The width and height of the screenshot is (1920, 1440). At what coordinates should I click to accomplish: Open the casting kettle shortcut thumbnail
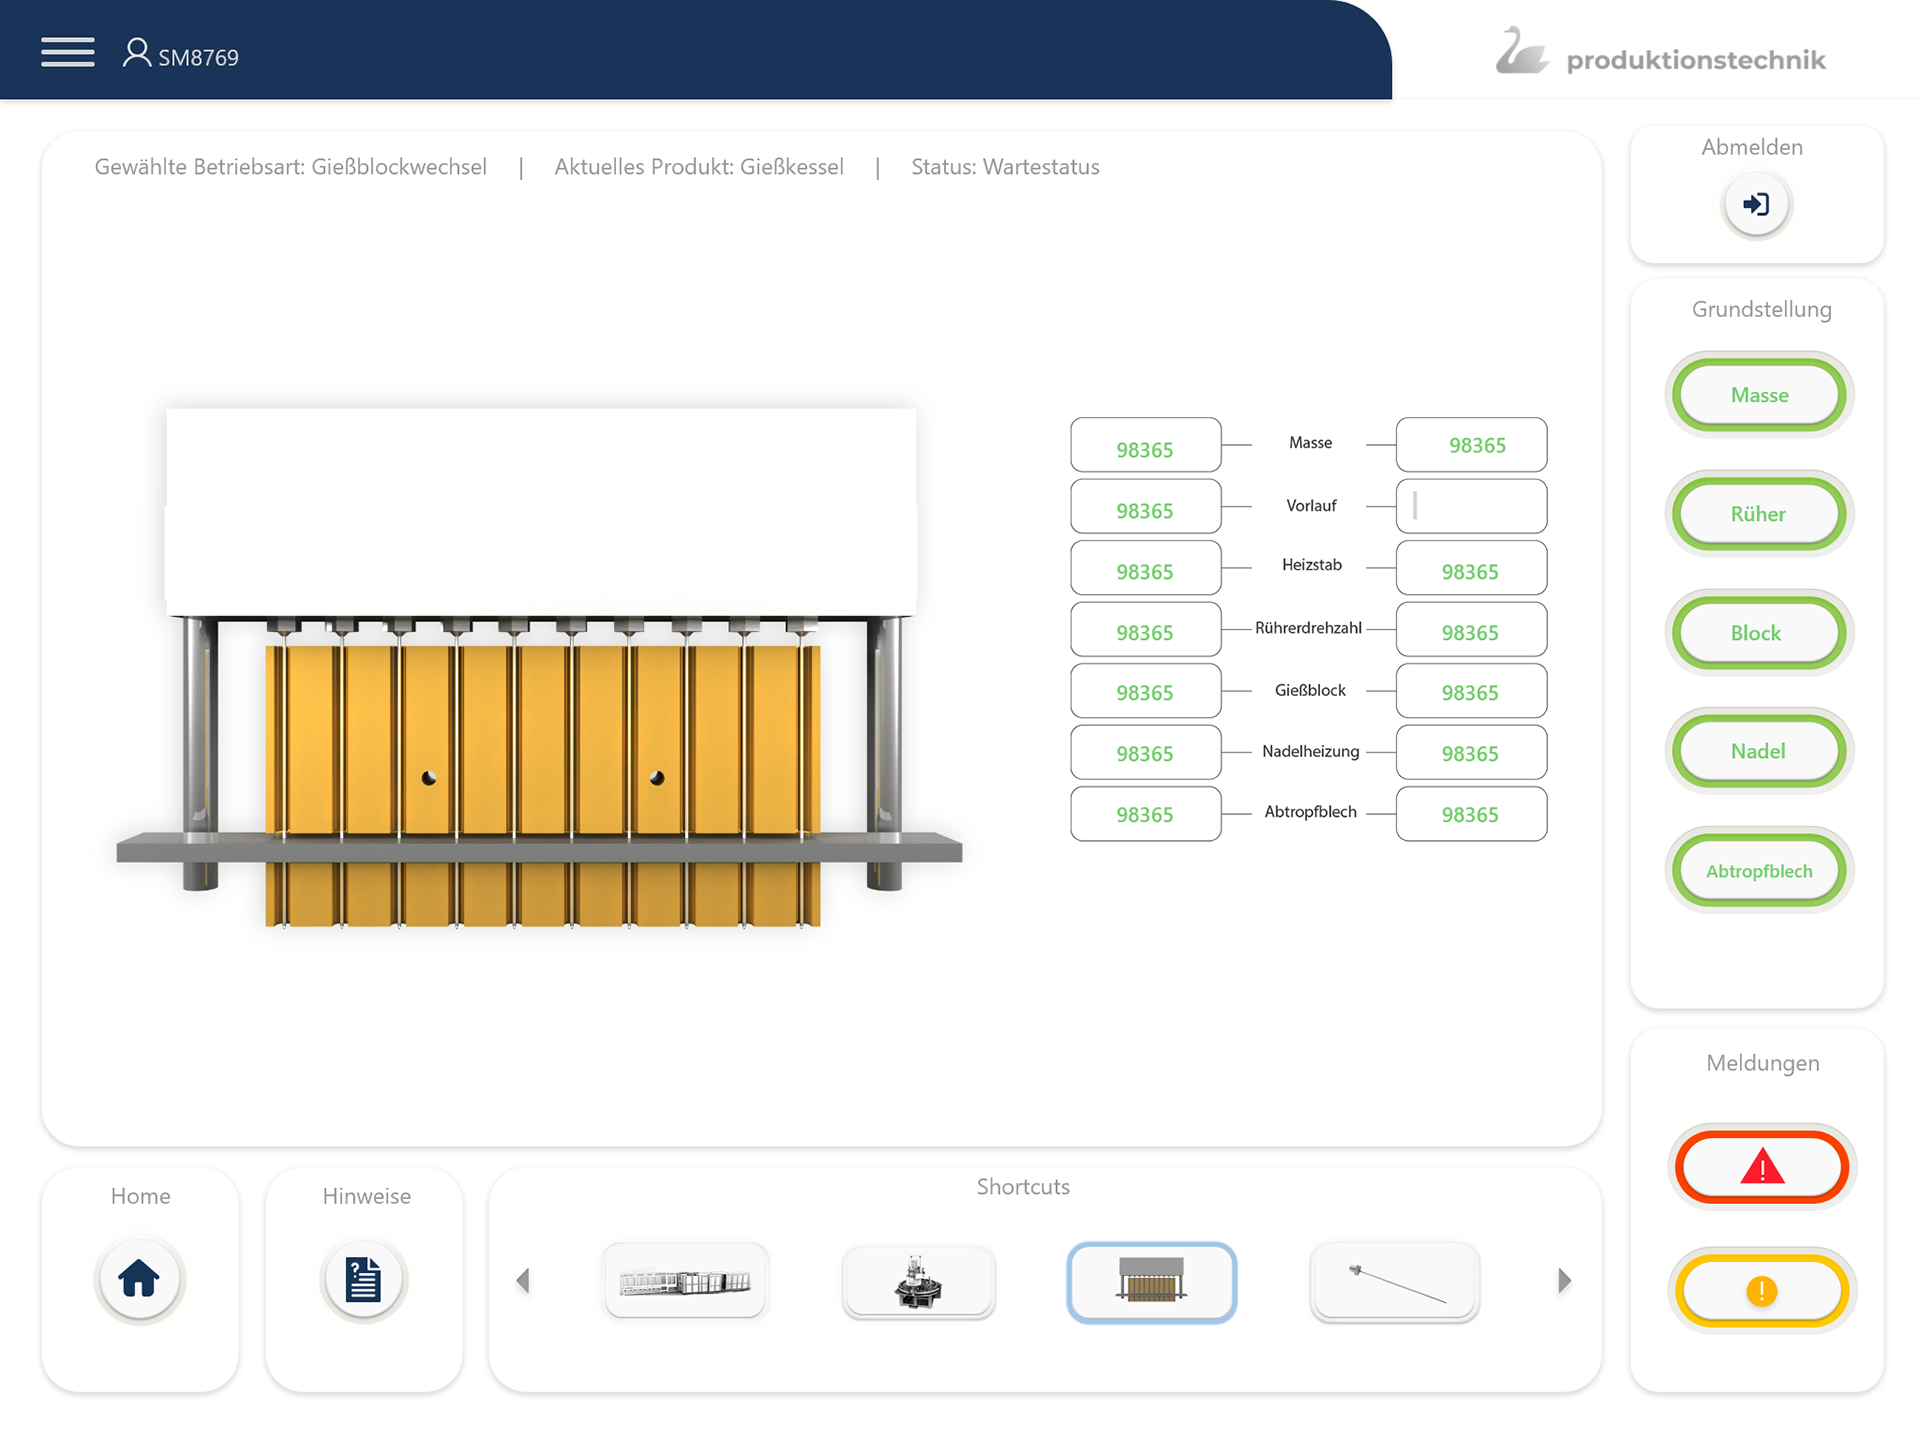(918, 1281)
